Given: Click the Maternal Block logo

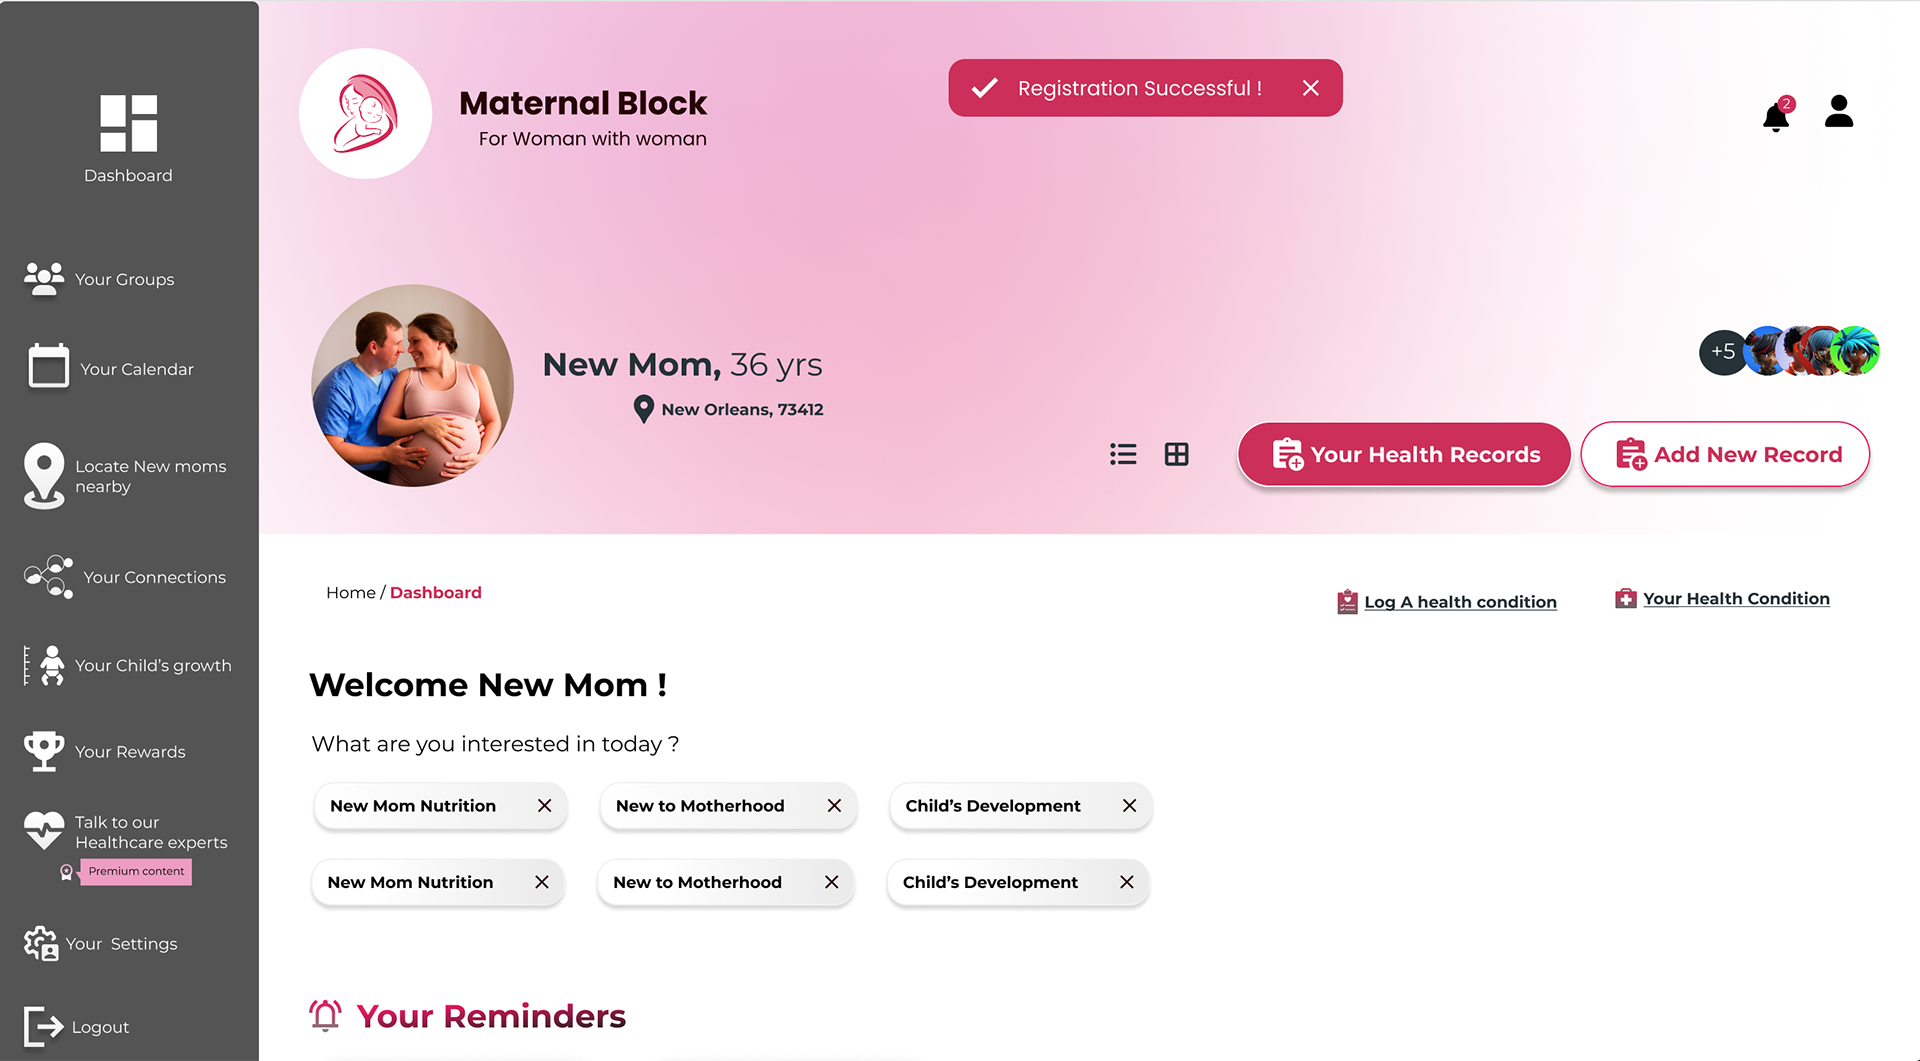Looking at the screenshot, I should point(366,114).
